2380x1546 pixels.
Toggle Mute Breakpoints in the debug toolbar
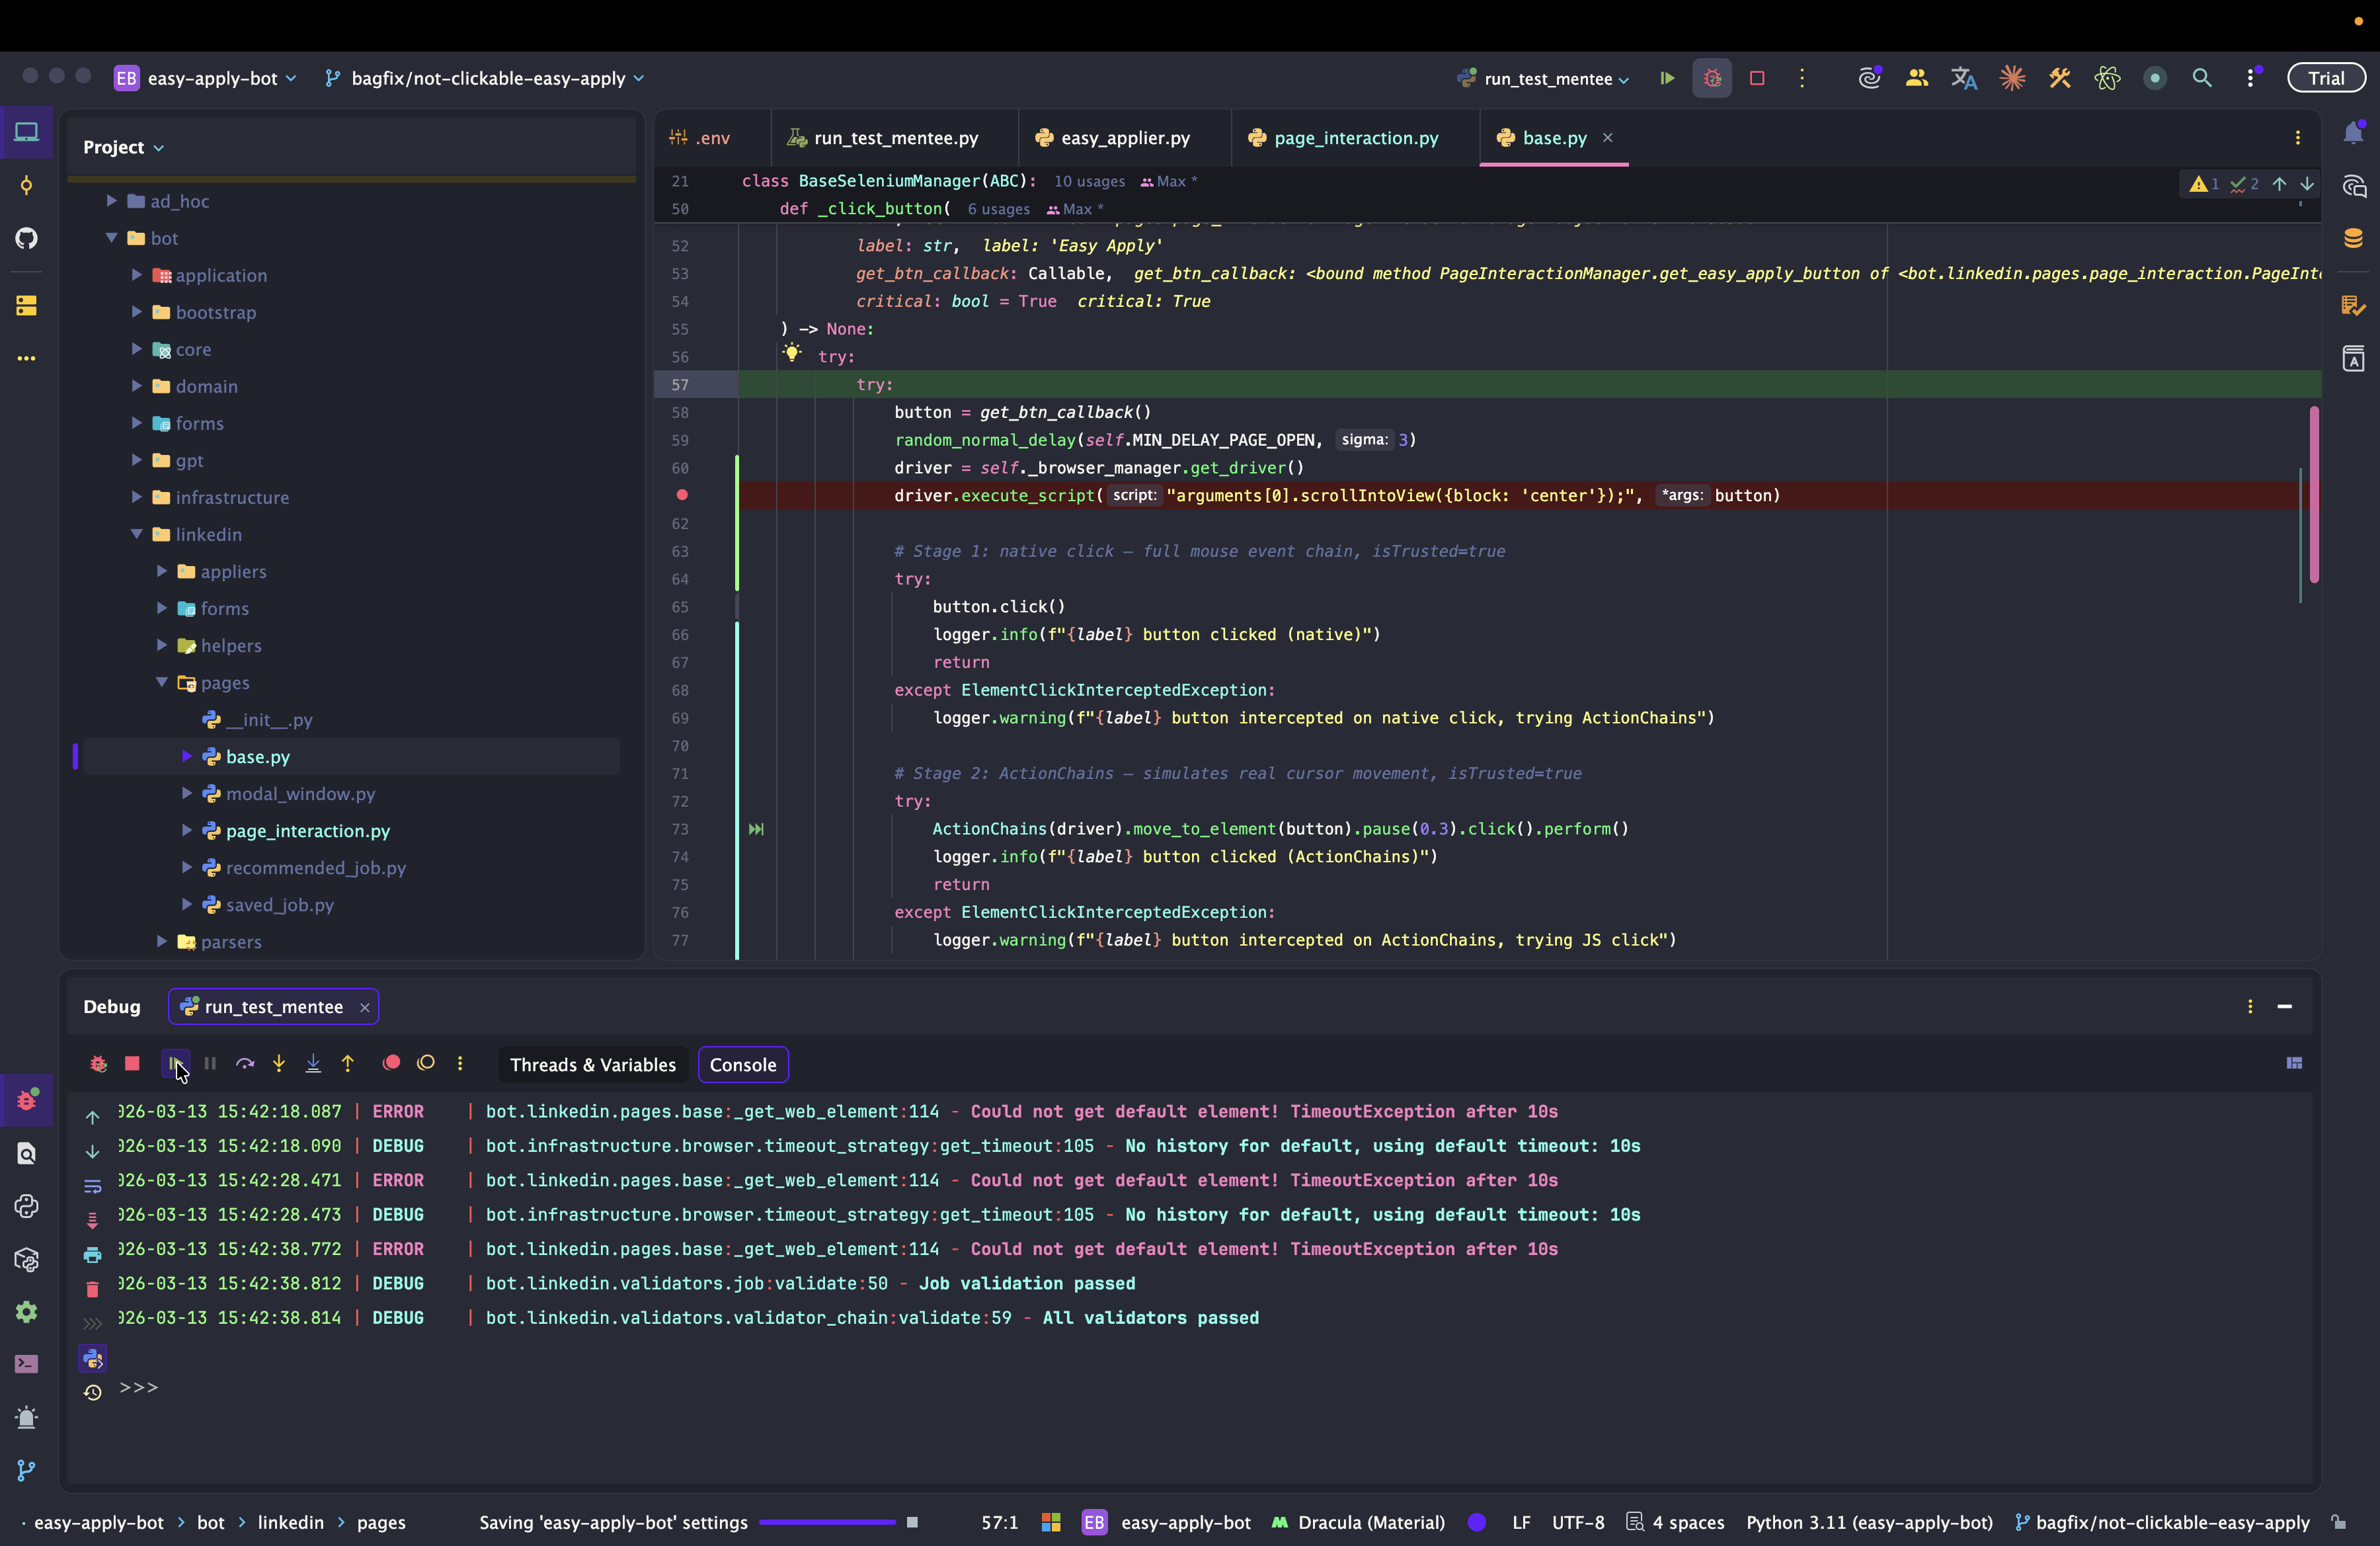click(x=426, y=1064)
